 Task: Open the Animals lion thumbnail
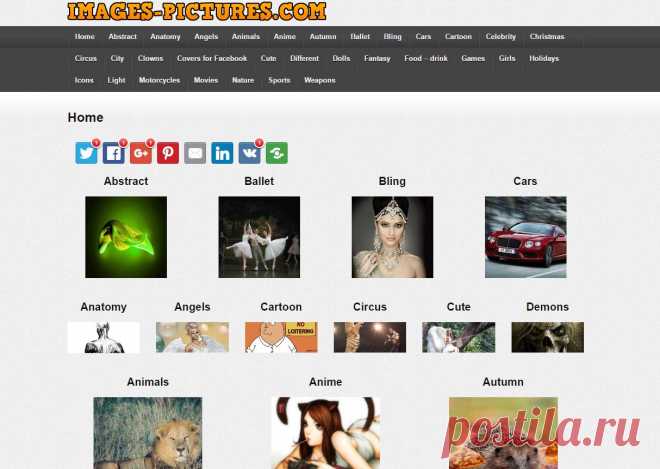tap(148, 433)
